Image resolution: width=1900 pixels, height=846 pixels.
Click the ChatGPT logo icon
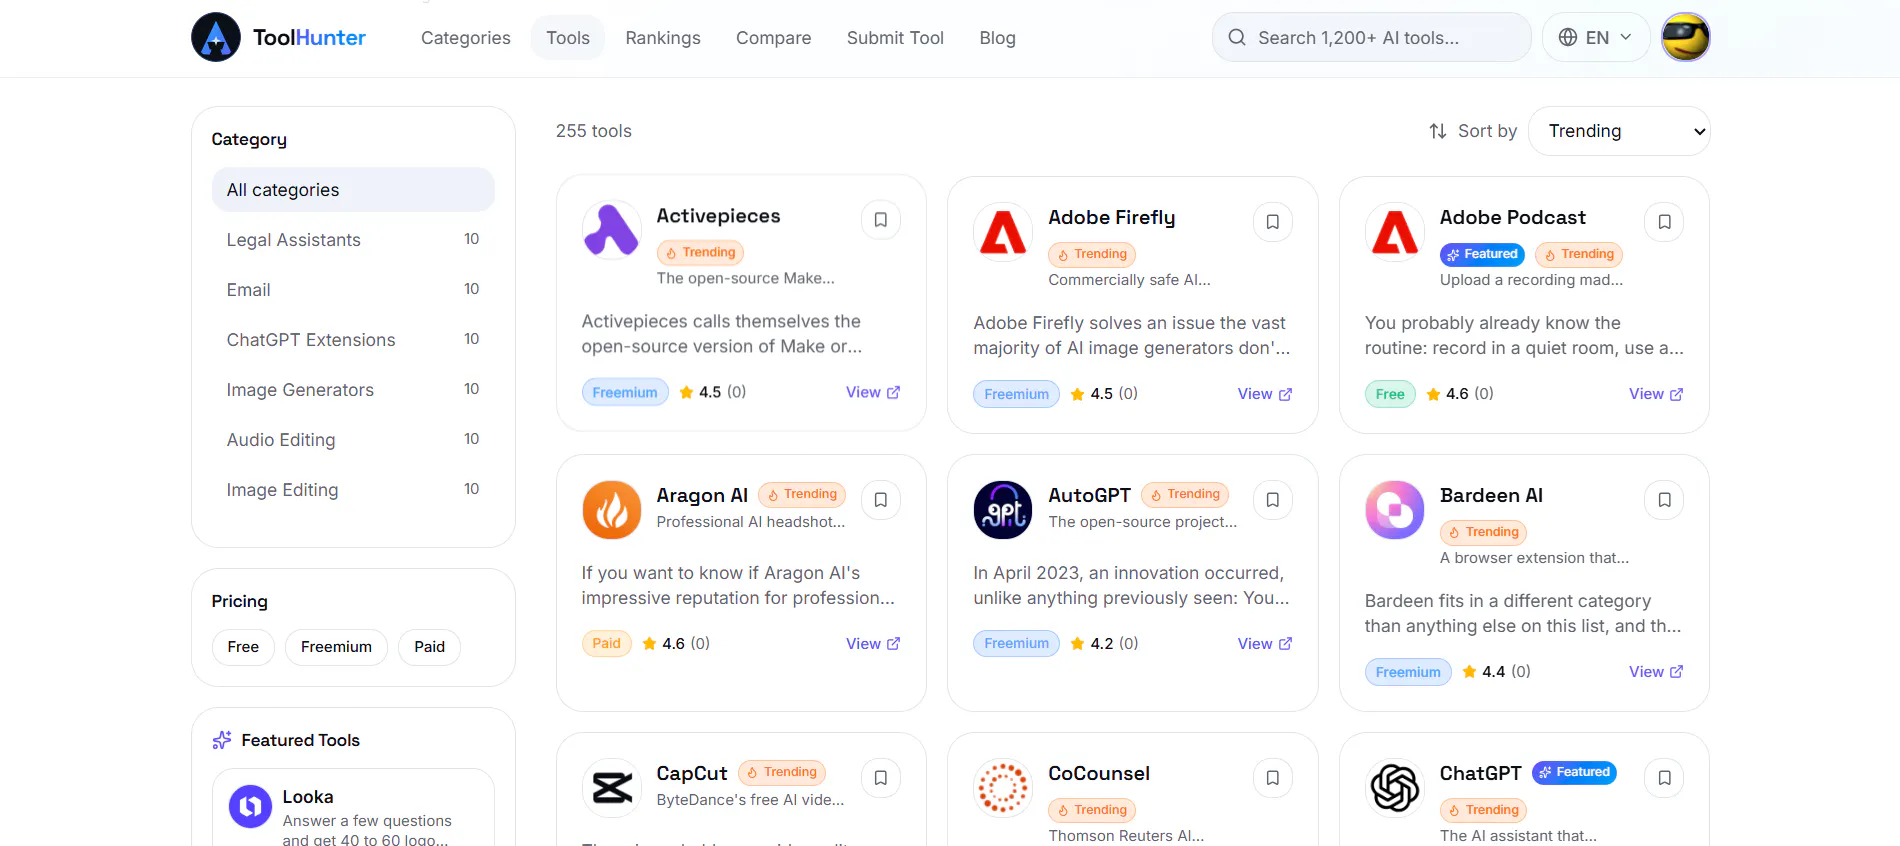click(1395, 788)
